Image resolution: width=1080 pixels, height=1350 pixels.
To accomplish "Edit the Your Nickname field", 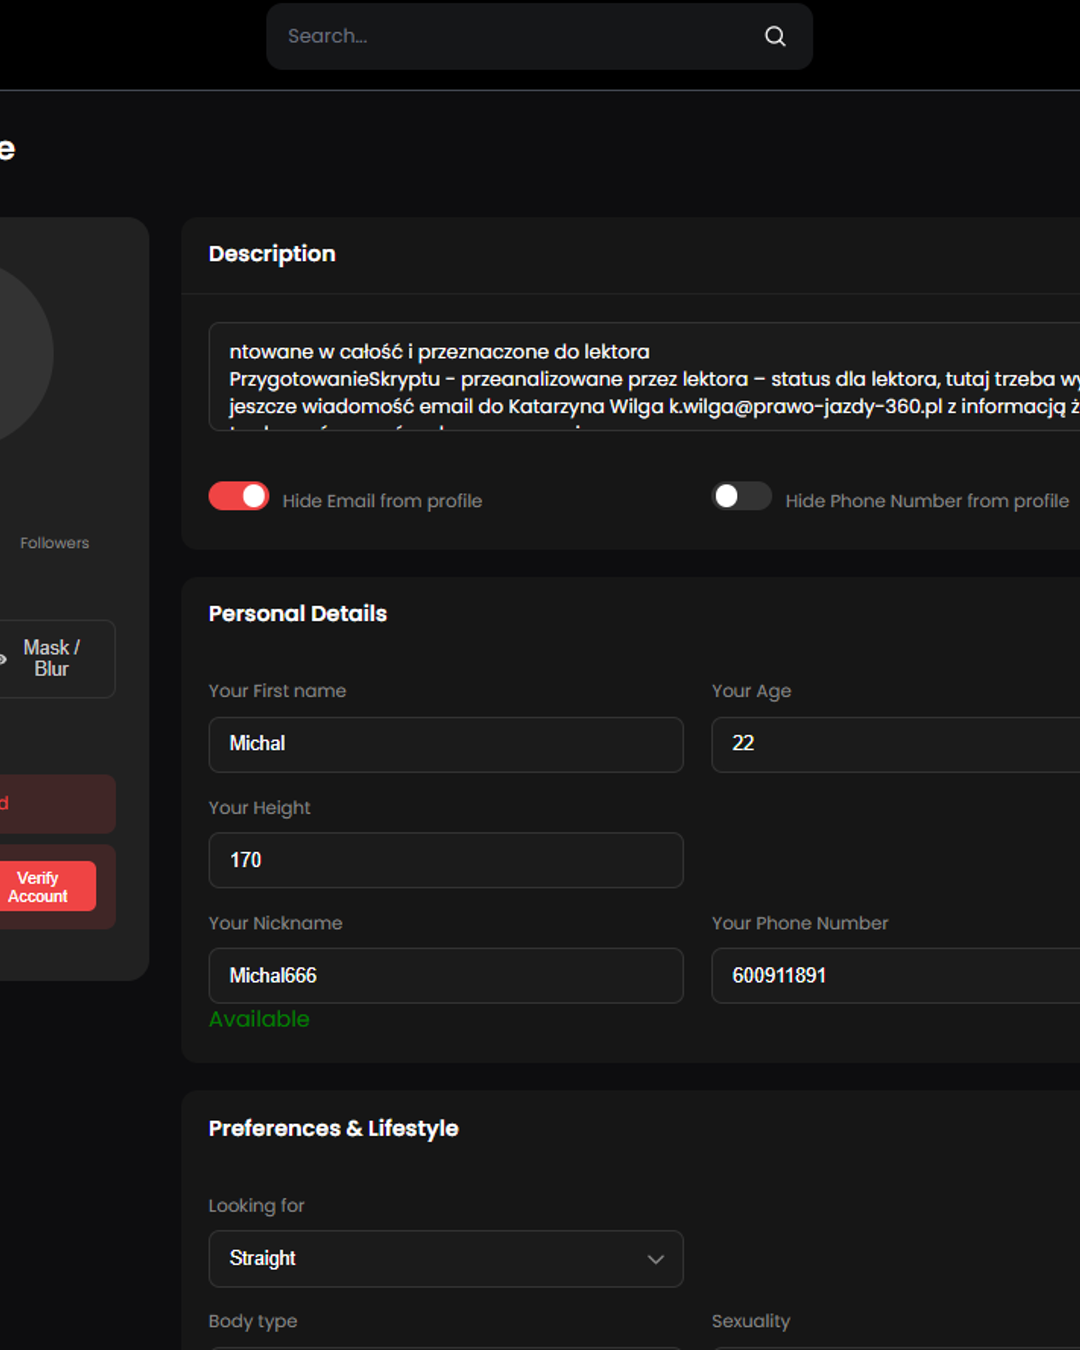I will [446, 976].
